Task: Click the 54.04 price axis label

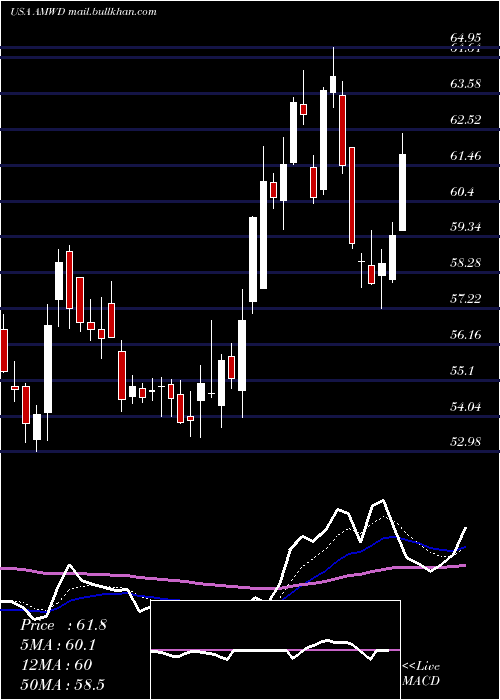Action: [x=466, y=406]
